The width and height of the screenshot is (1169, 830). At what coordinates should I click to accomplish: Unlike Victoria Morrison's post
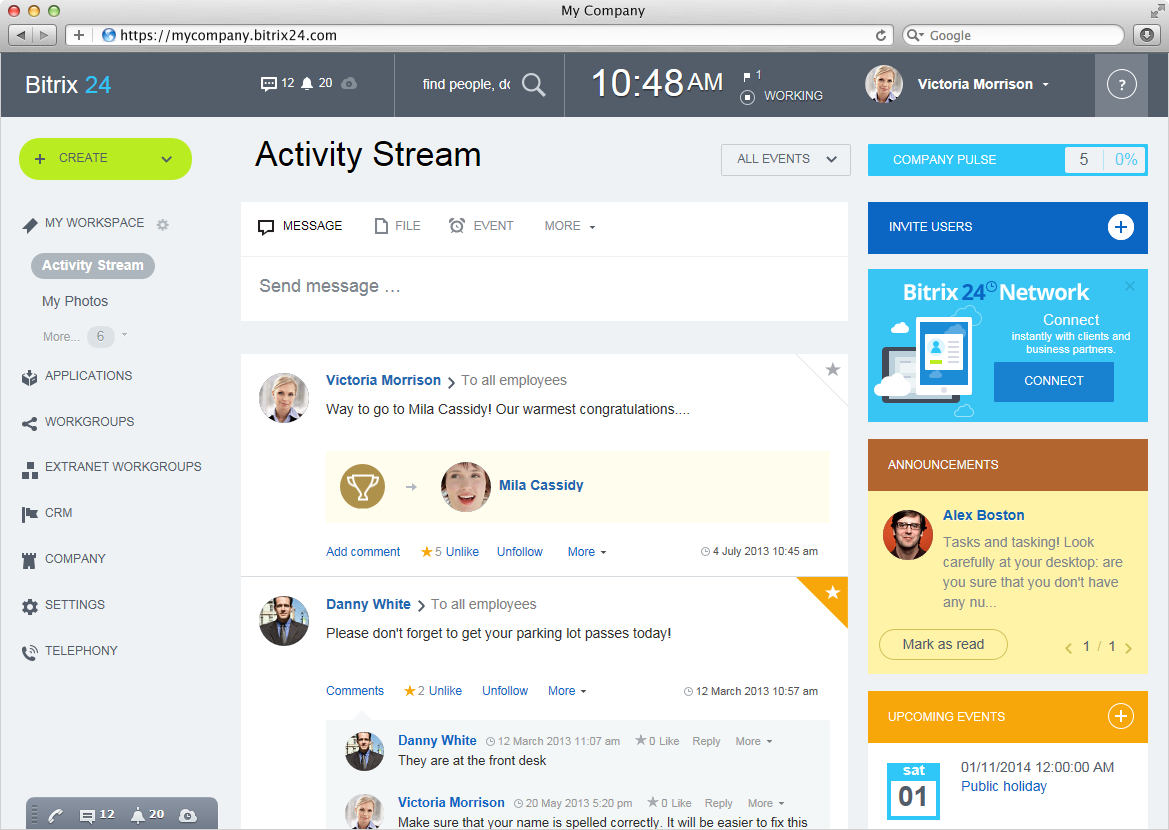click(x=462, y=552)
